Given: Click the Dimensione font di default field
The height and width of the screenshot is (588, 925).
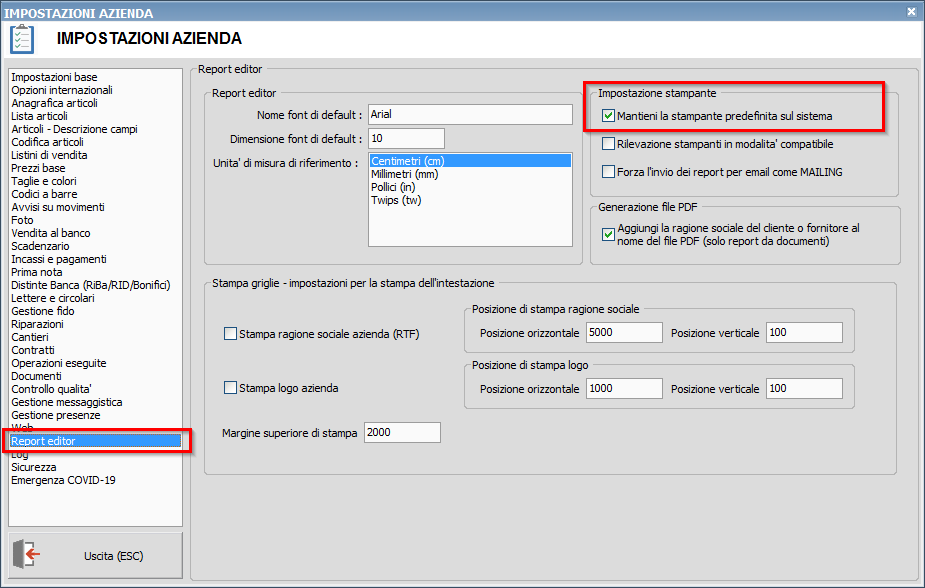Looking at the screenshot, I should [406, 139].
